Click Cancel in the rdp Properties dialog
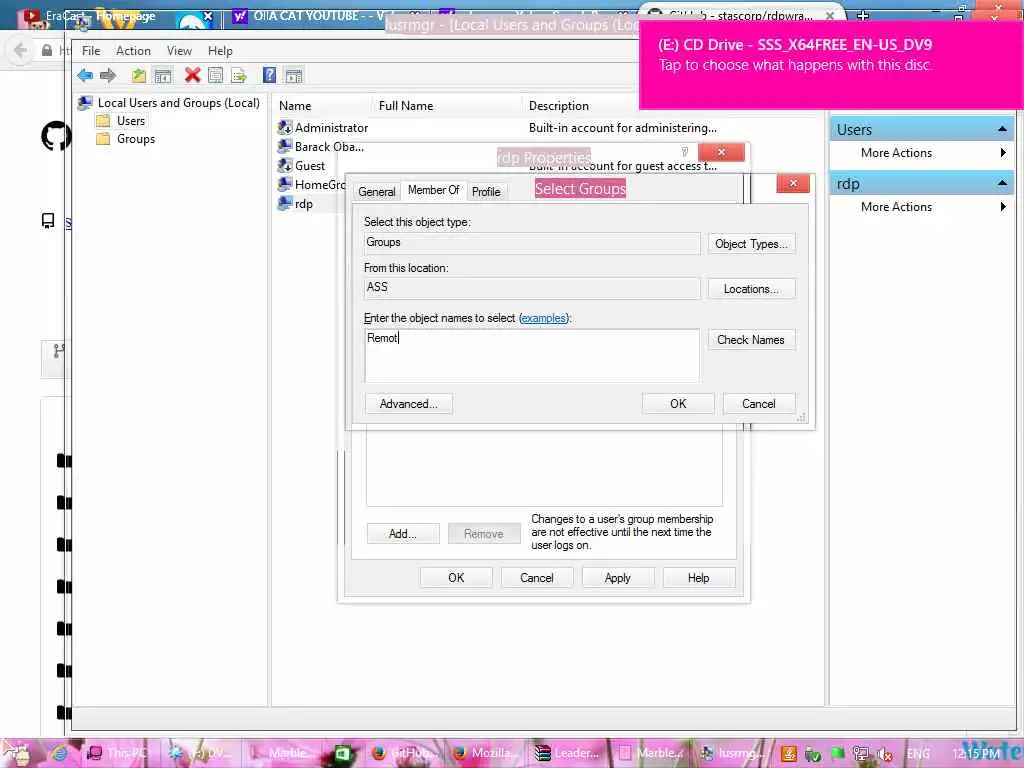Viewport: 1024px width, 768px height. [x=537, y=578]
